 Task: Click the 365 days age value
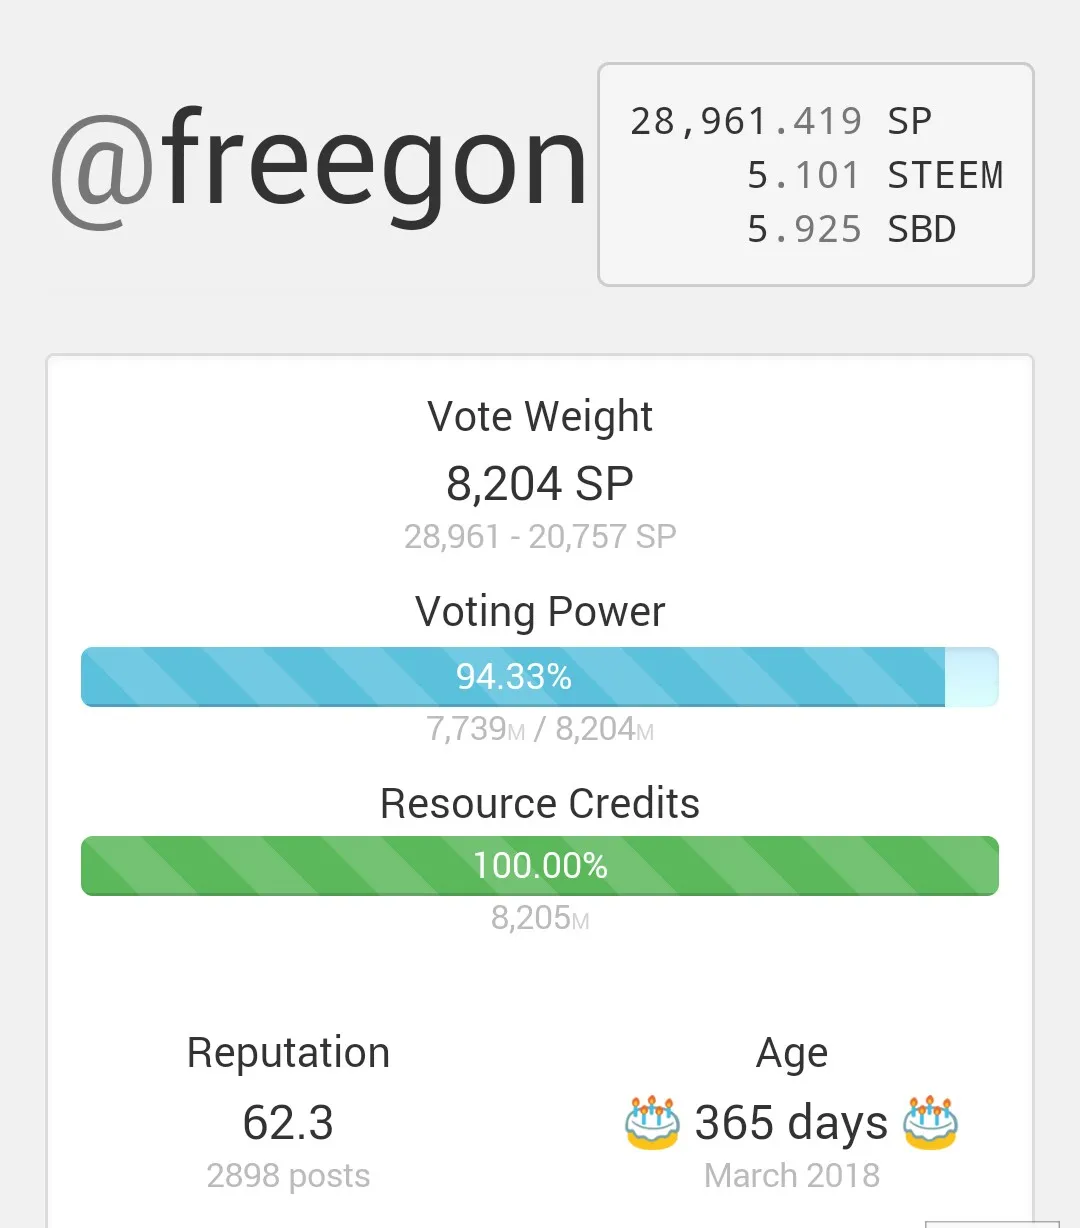(791, 1122)
